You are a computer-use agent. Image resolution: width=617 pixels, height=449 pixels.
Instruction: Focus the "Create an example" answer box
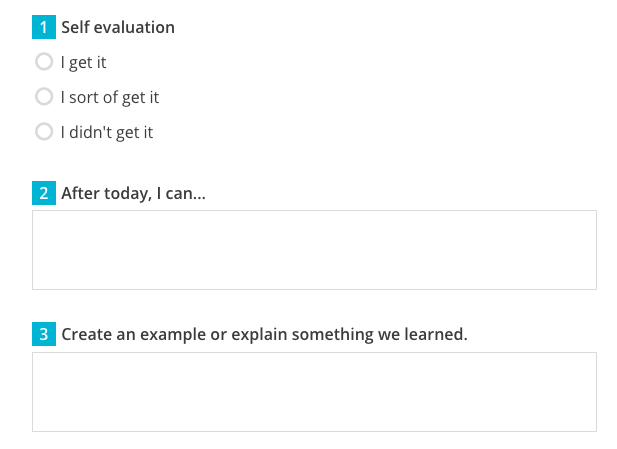[x=314, y=392]
